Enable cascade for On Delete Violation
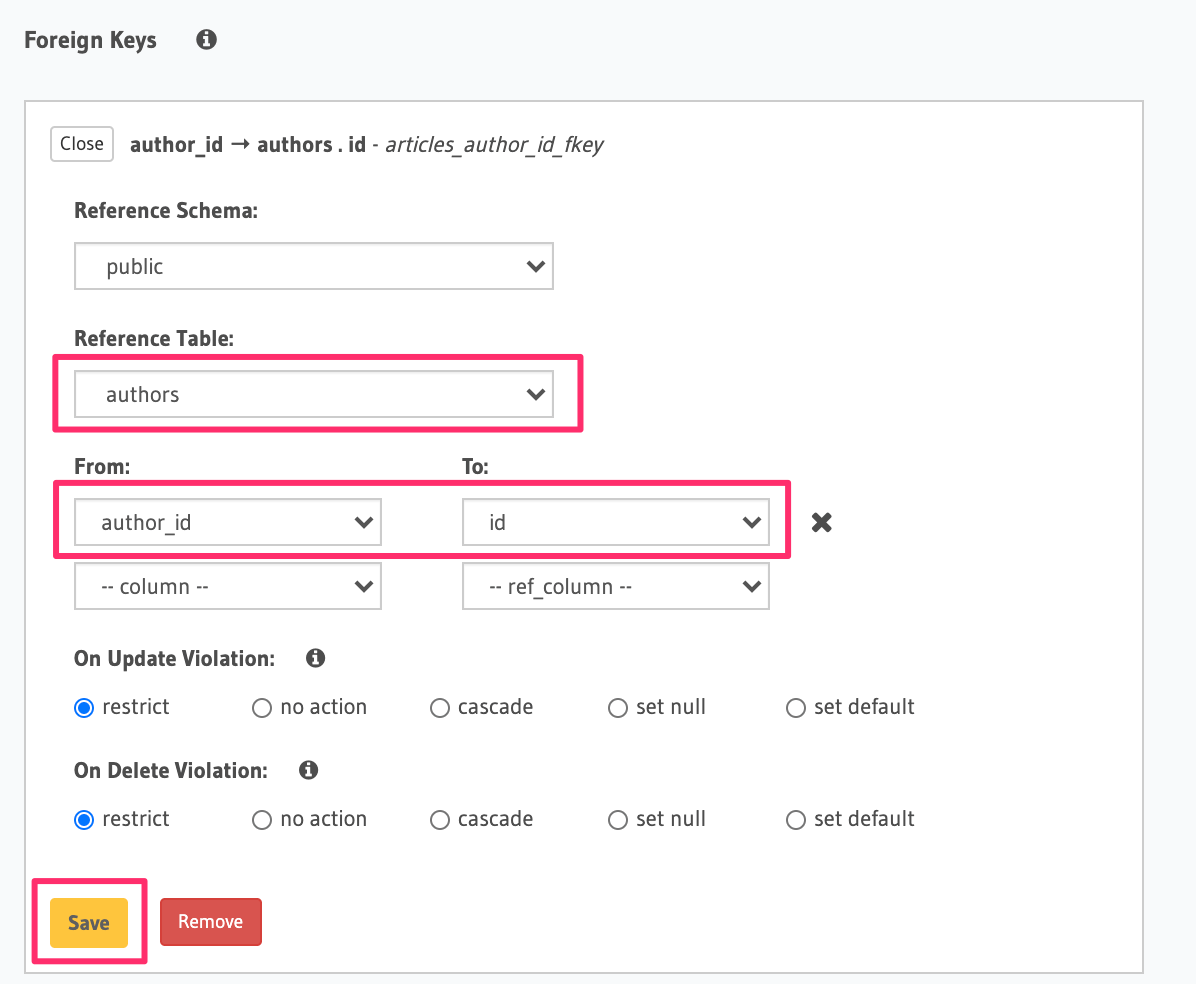The height and width of the screenshot is (984, 1196). [440, 819]
